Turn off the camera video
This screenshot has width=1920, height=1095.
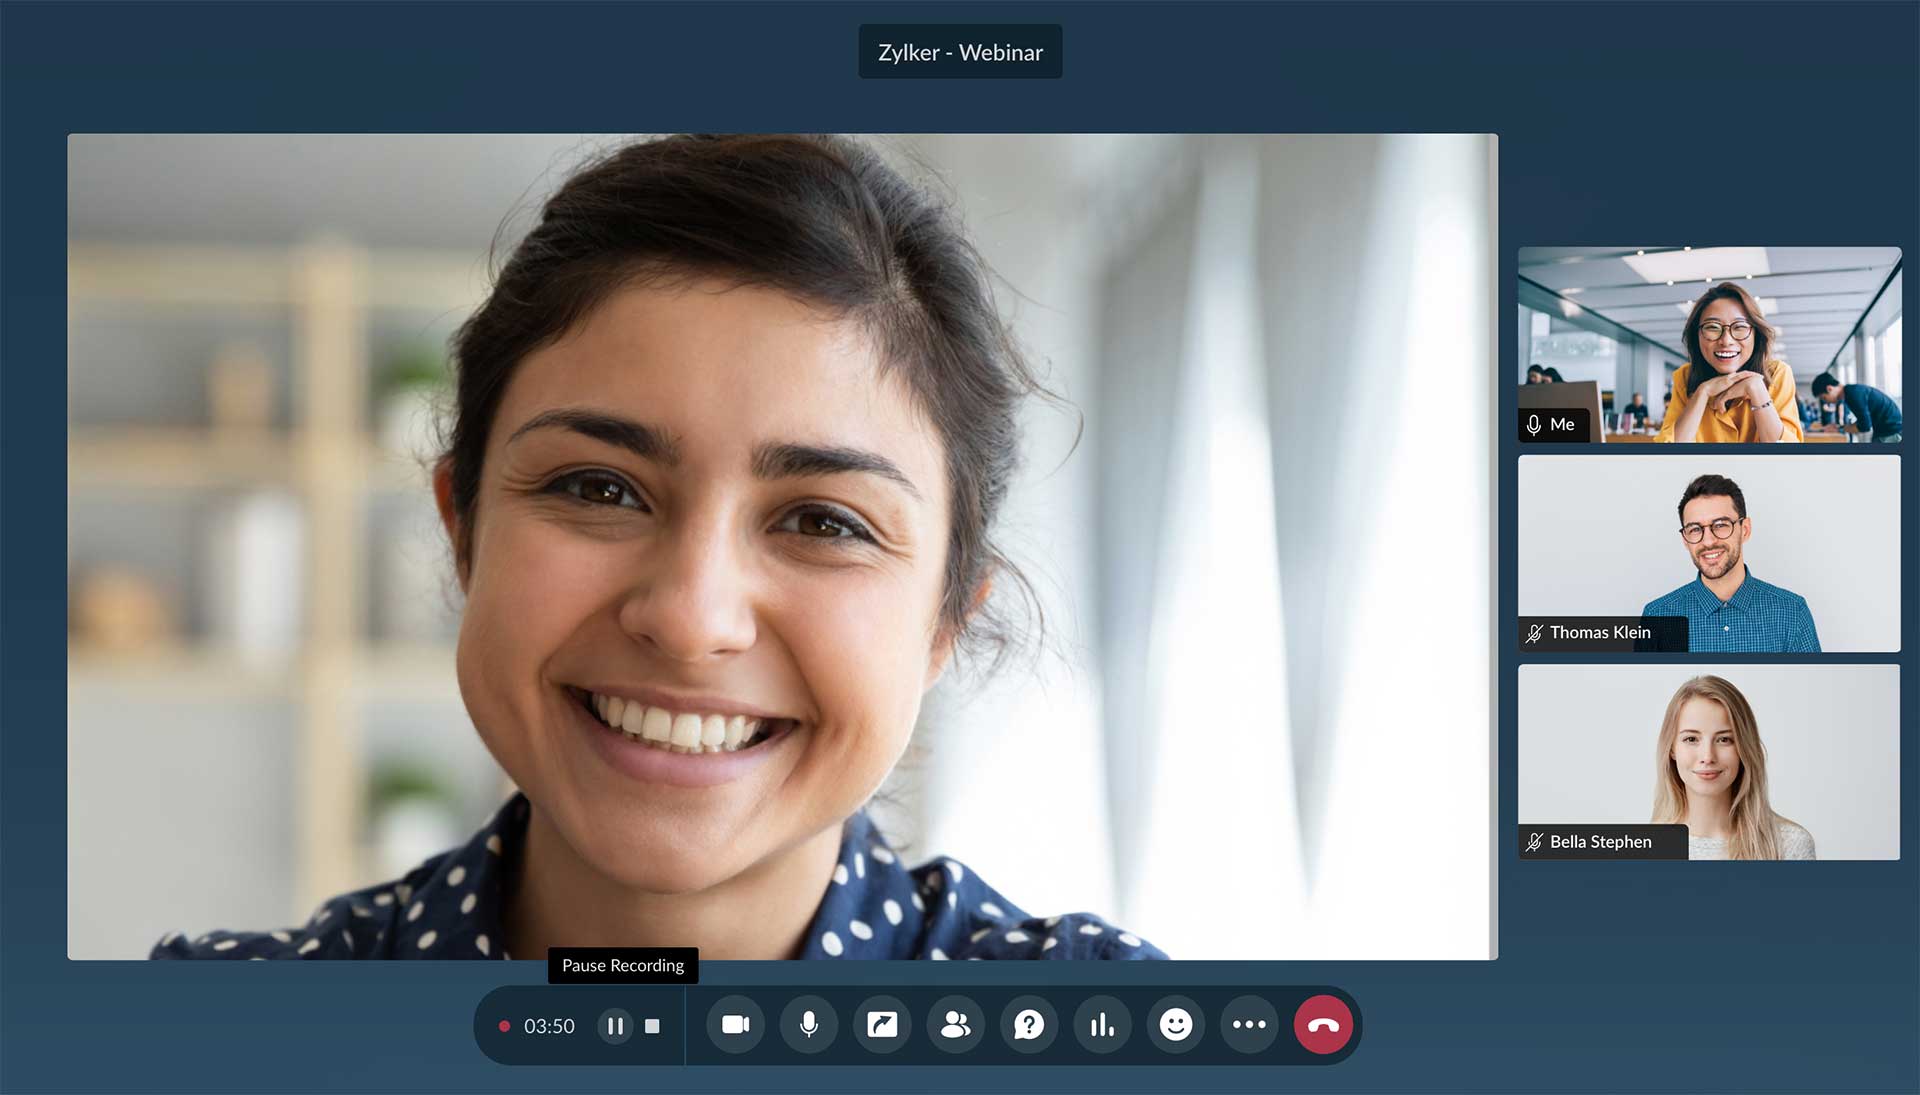tap(735, 1025)
